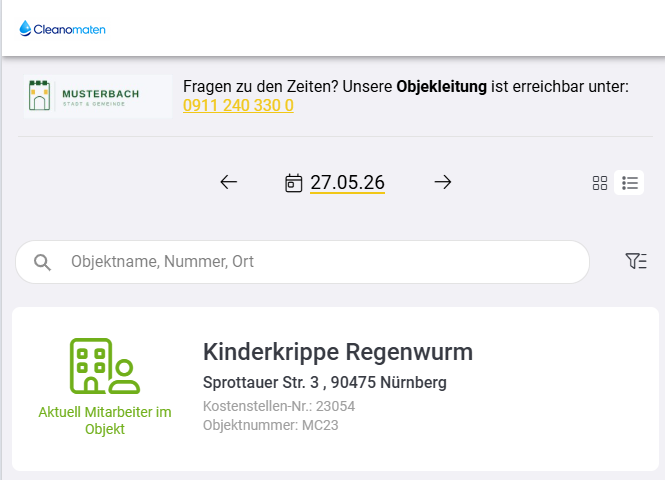Click the Musterbach city logo
The height and width of the screenshot is (480, 665).
(98, 96)
